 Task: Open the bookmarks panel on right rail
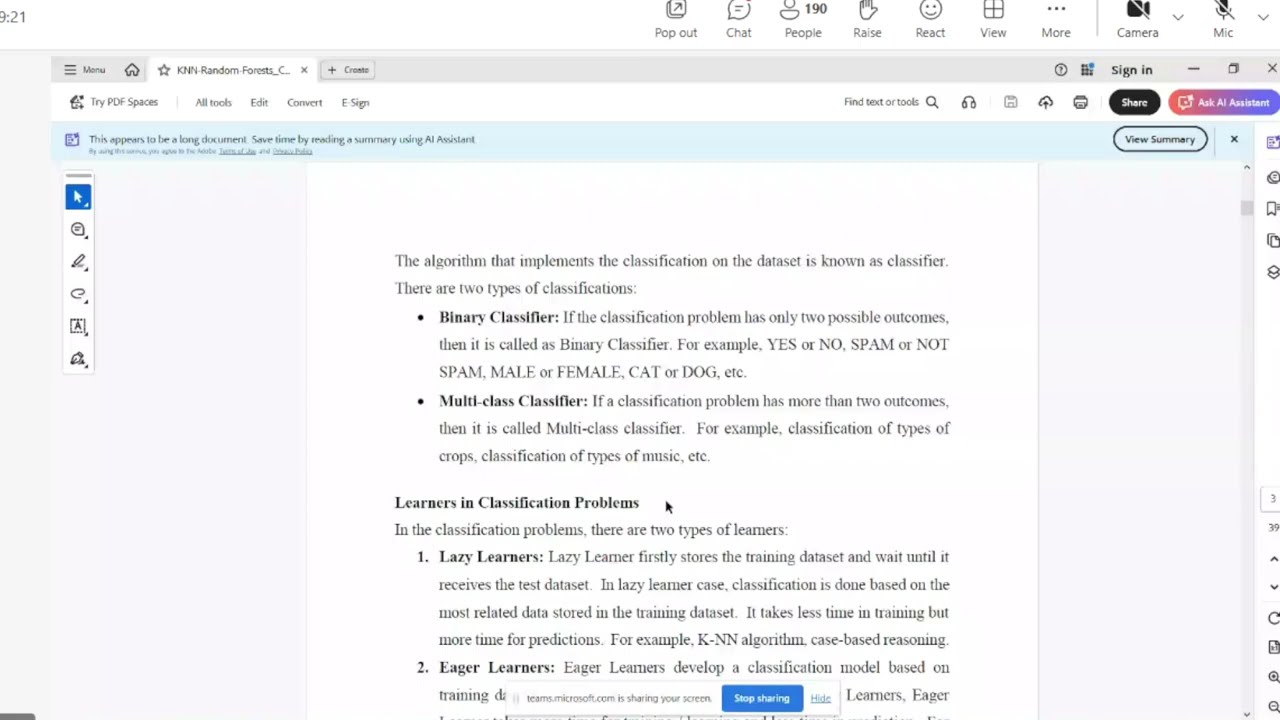[x=1273, y=208]
